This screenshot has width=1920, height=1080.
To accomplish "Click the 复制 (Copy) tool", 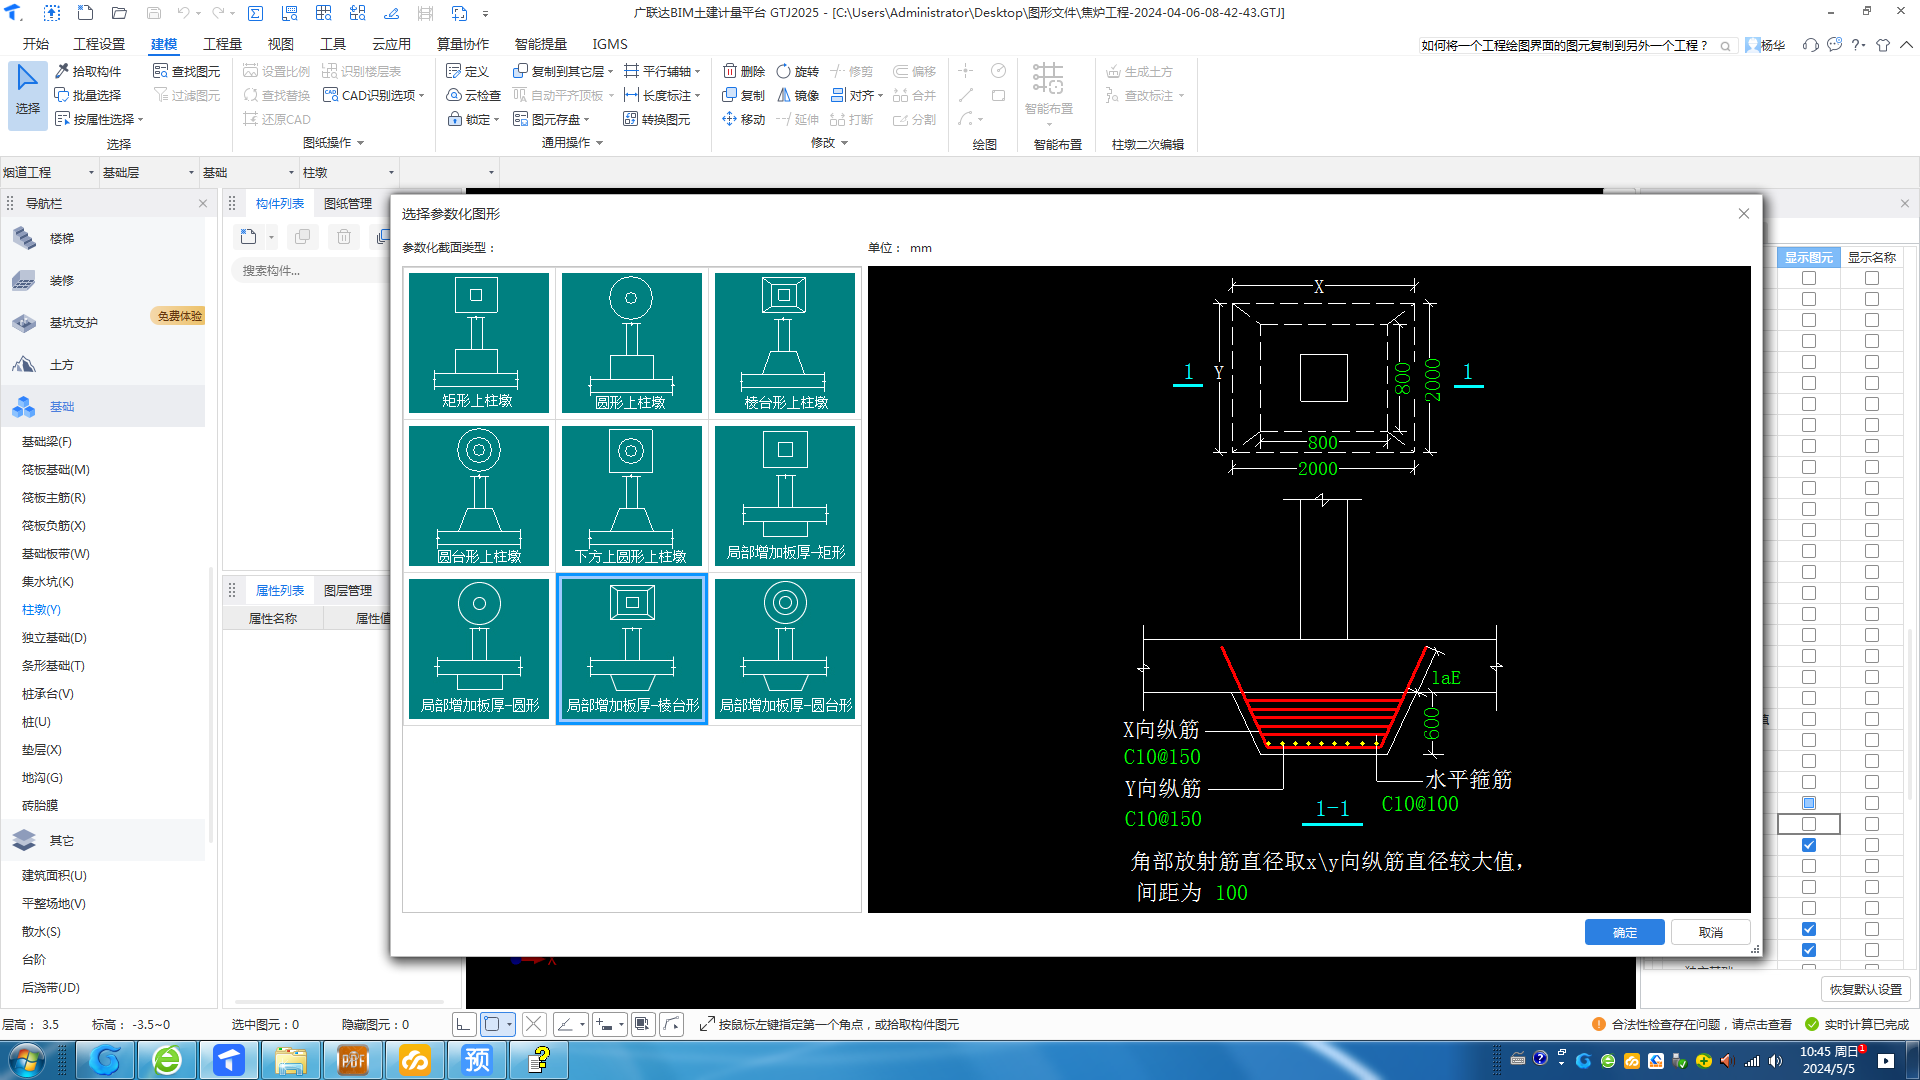I will point(744,95).
